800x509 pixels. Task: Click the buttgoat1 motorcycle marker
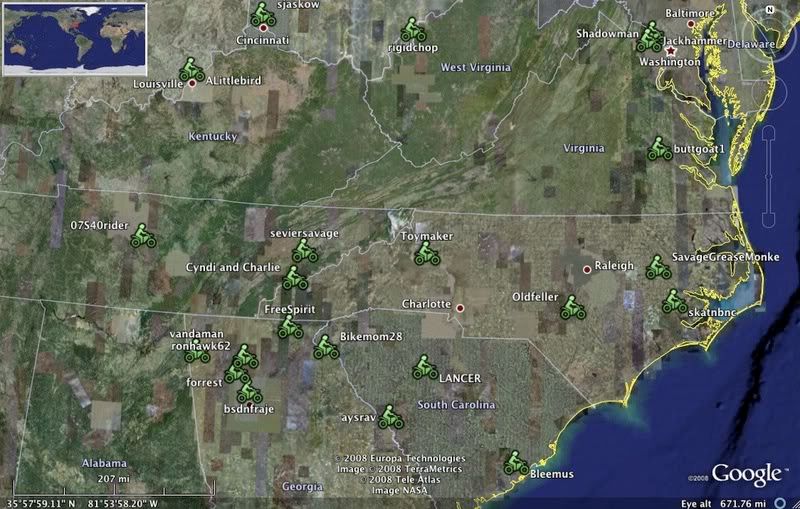click(x=660, y=149)
